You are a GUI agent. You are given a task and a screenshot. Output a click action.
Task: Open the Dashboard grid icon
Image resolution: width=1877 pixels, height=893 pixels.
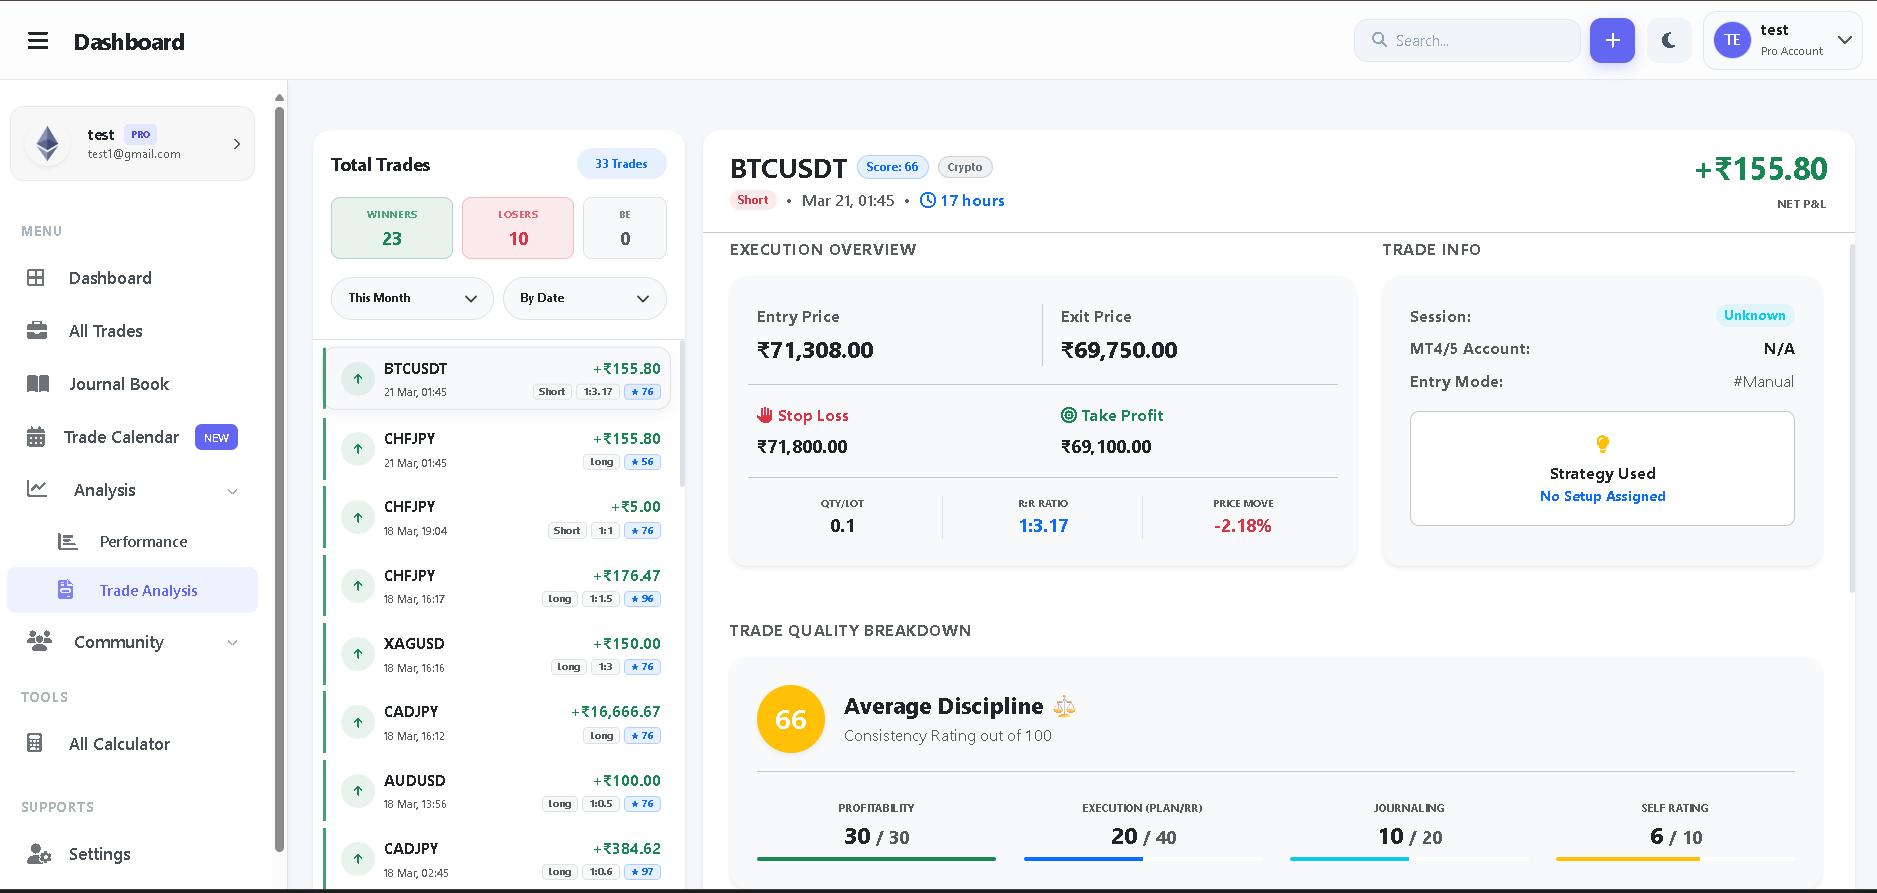[x=36, y=278]
